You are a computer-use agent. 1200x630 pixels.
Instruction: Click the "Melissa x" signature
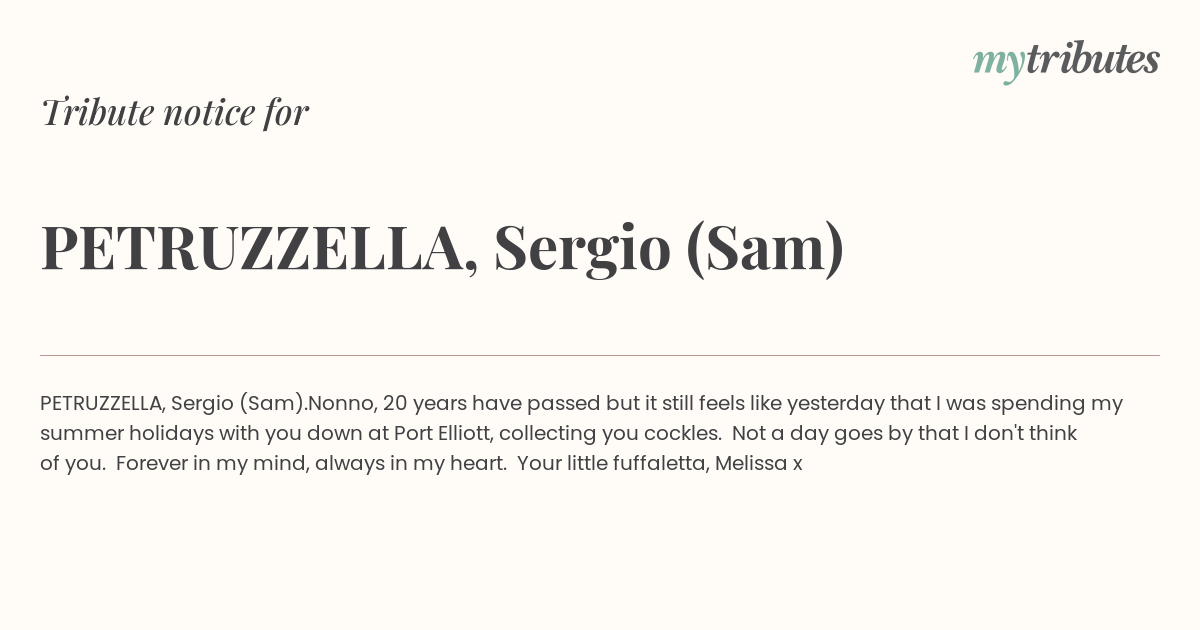point(759,463)
